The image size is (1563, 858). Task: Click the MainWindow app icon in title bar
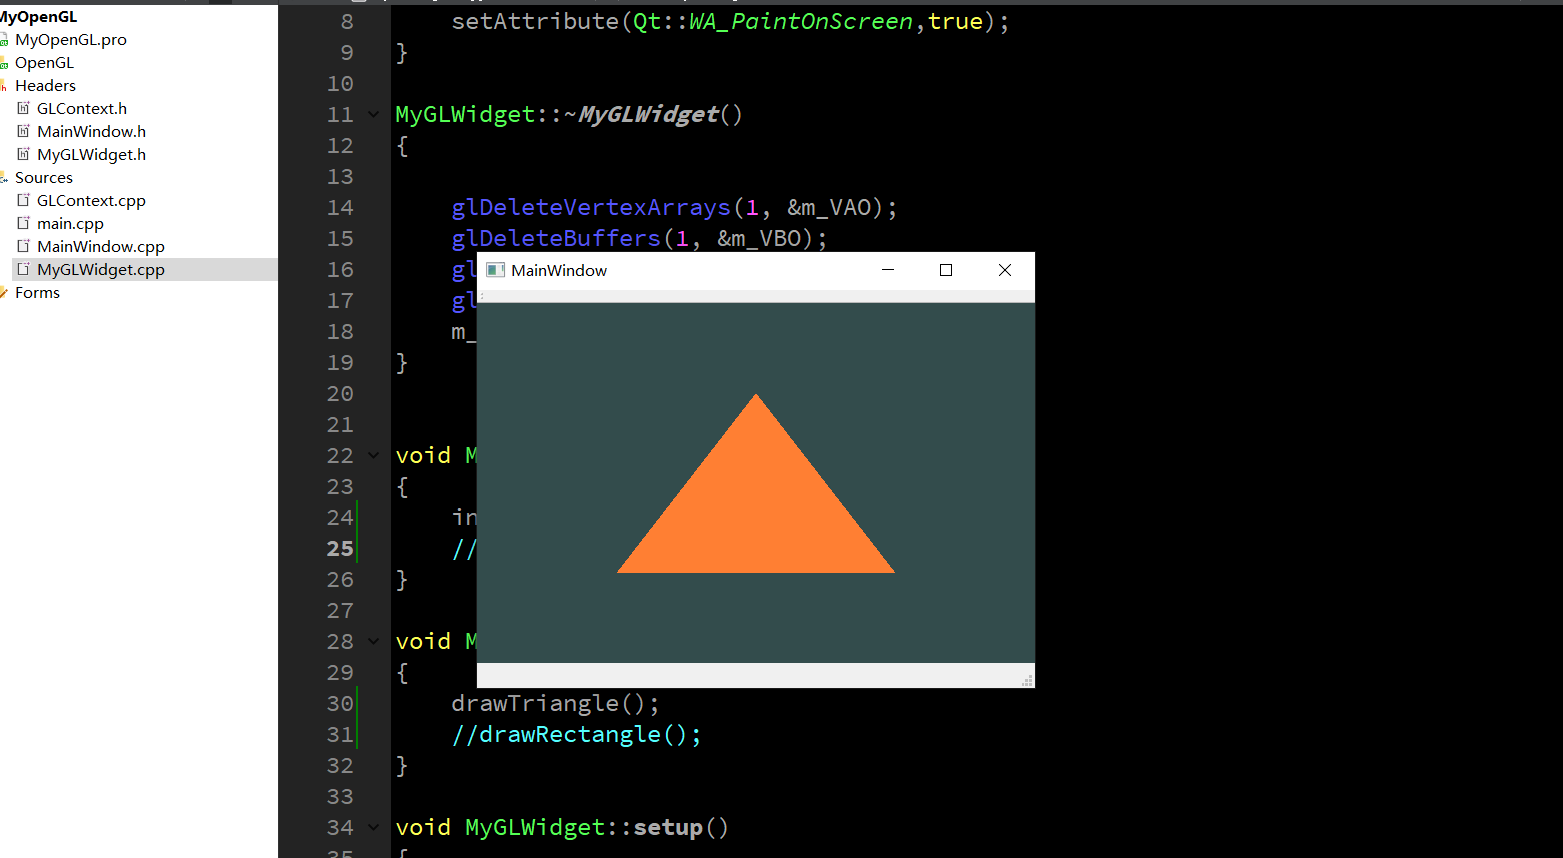pyautogui.click(x=494, y=270)
